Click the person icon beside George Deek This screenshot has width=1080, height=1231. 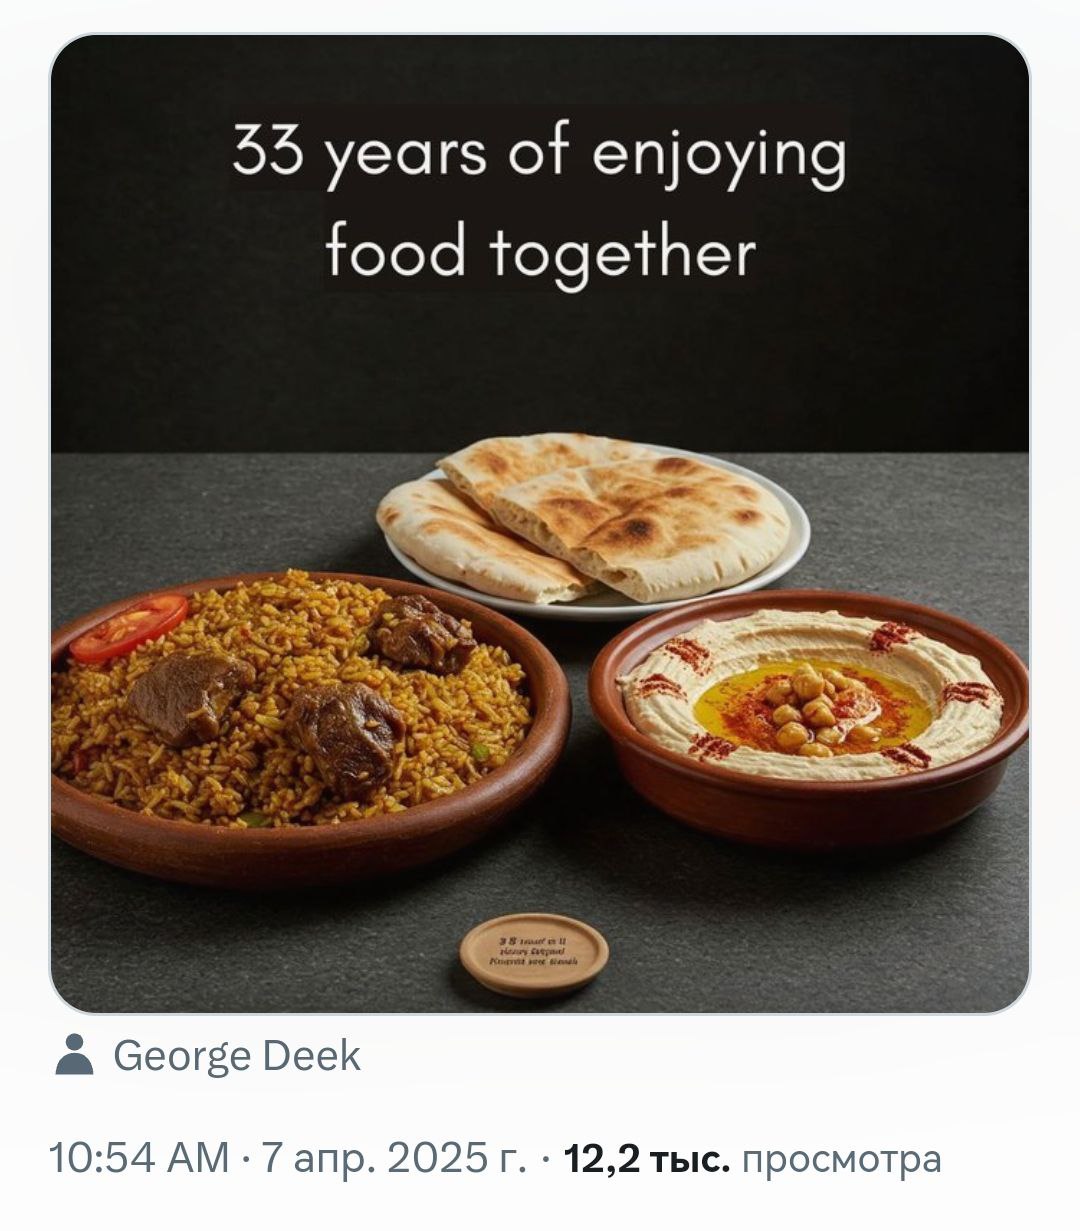coord(75,1056)
